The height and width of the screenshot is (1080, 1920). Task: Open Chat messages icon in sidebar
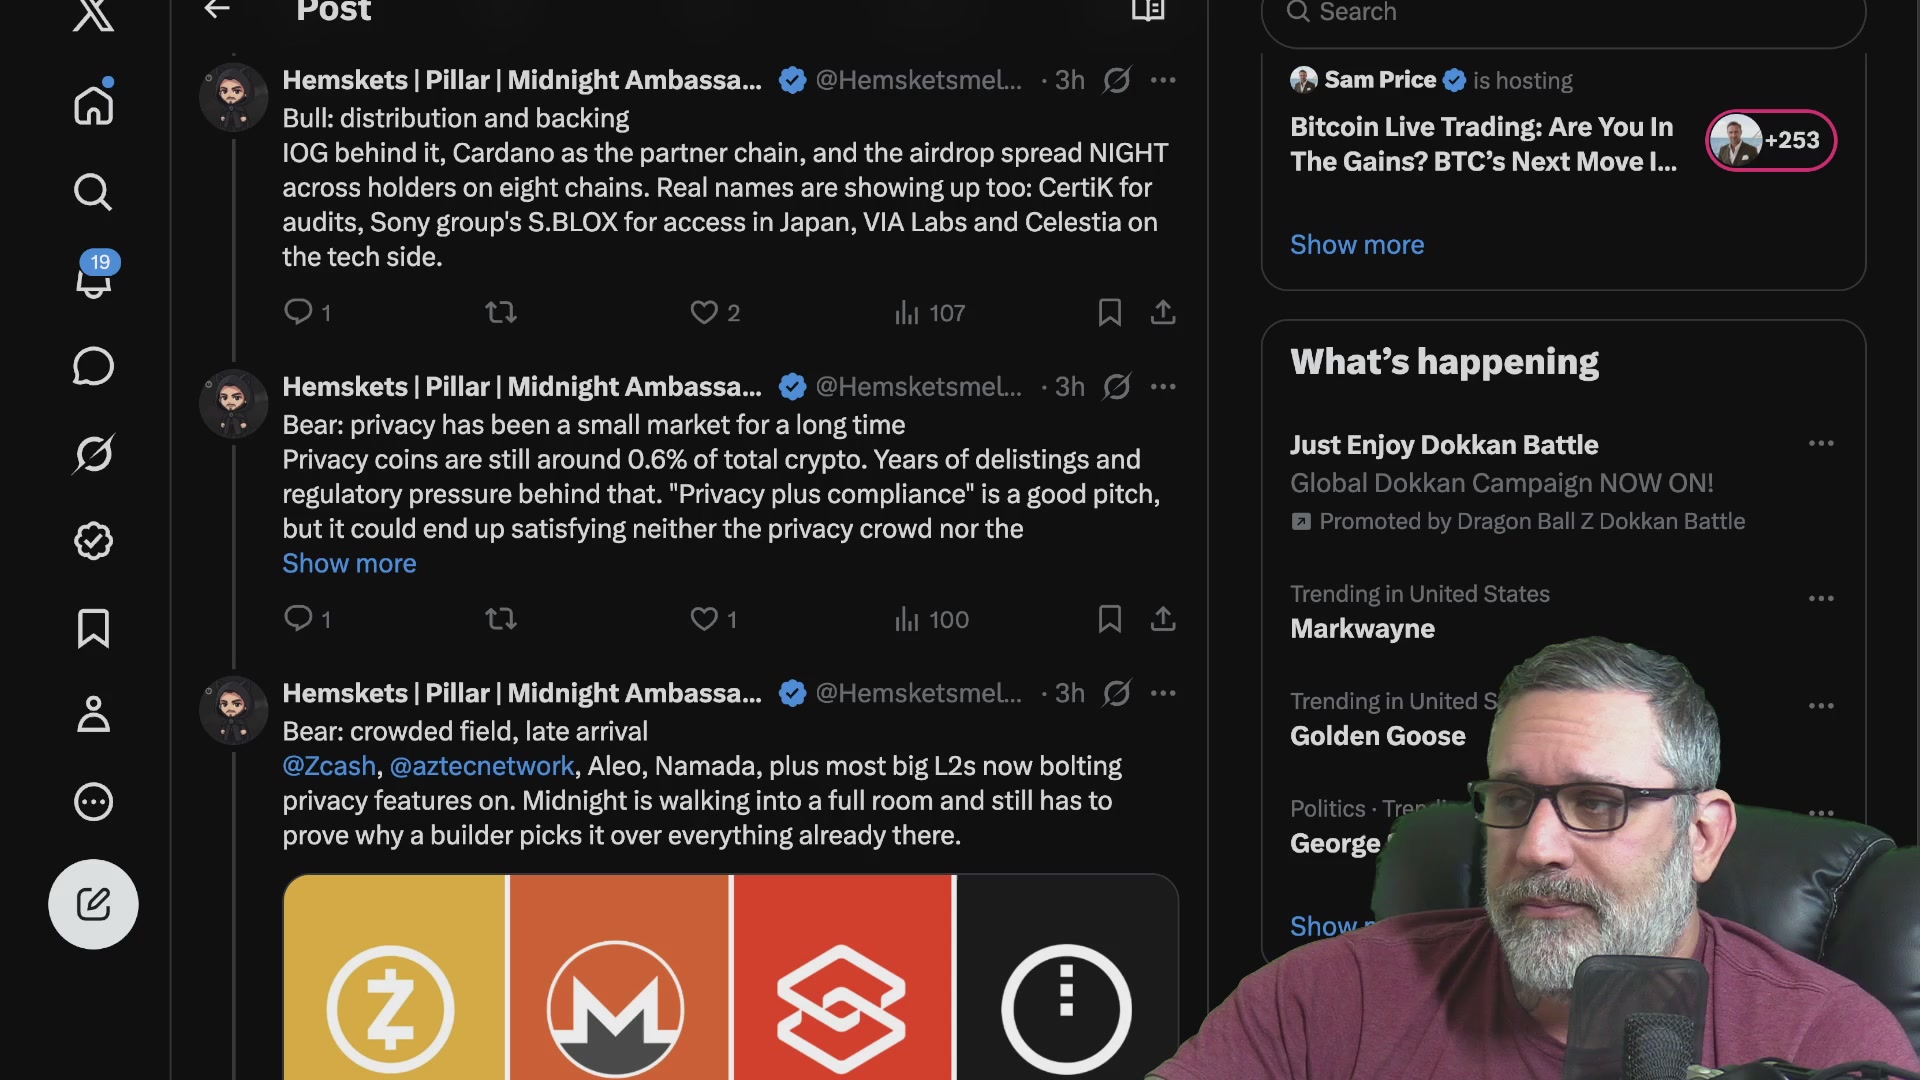(93, 366)
